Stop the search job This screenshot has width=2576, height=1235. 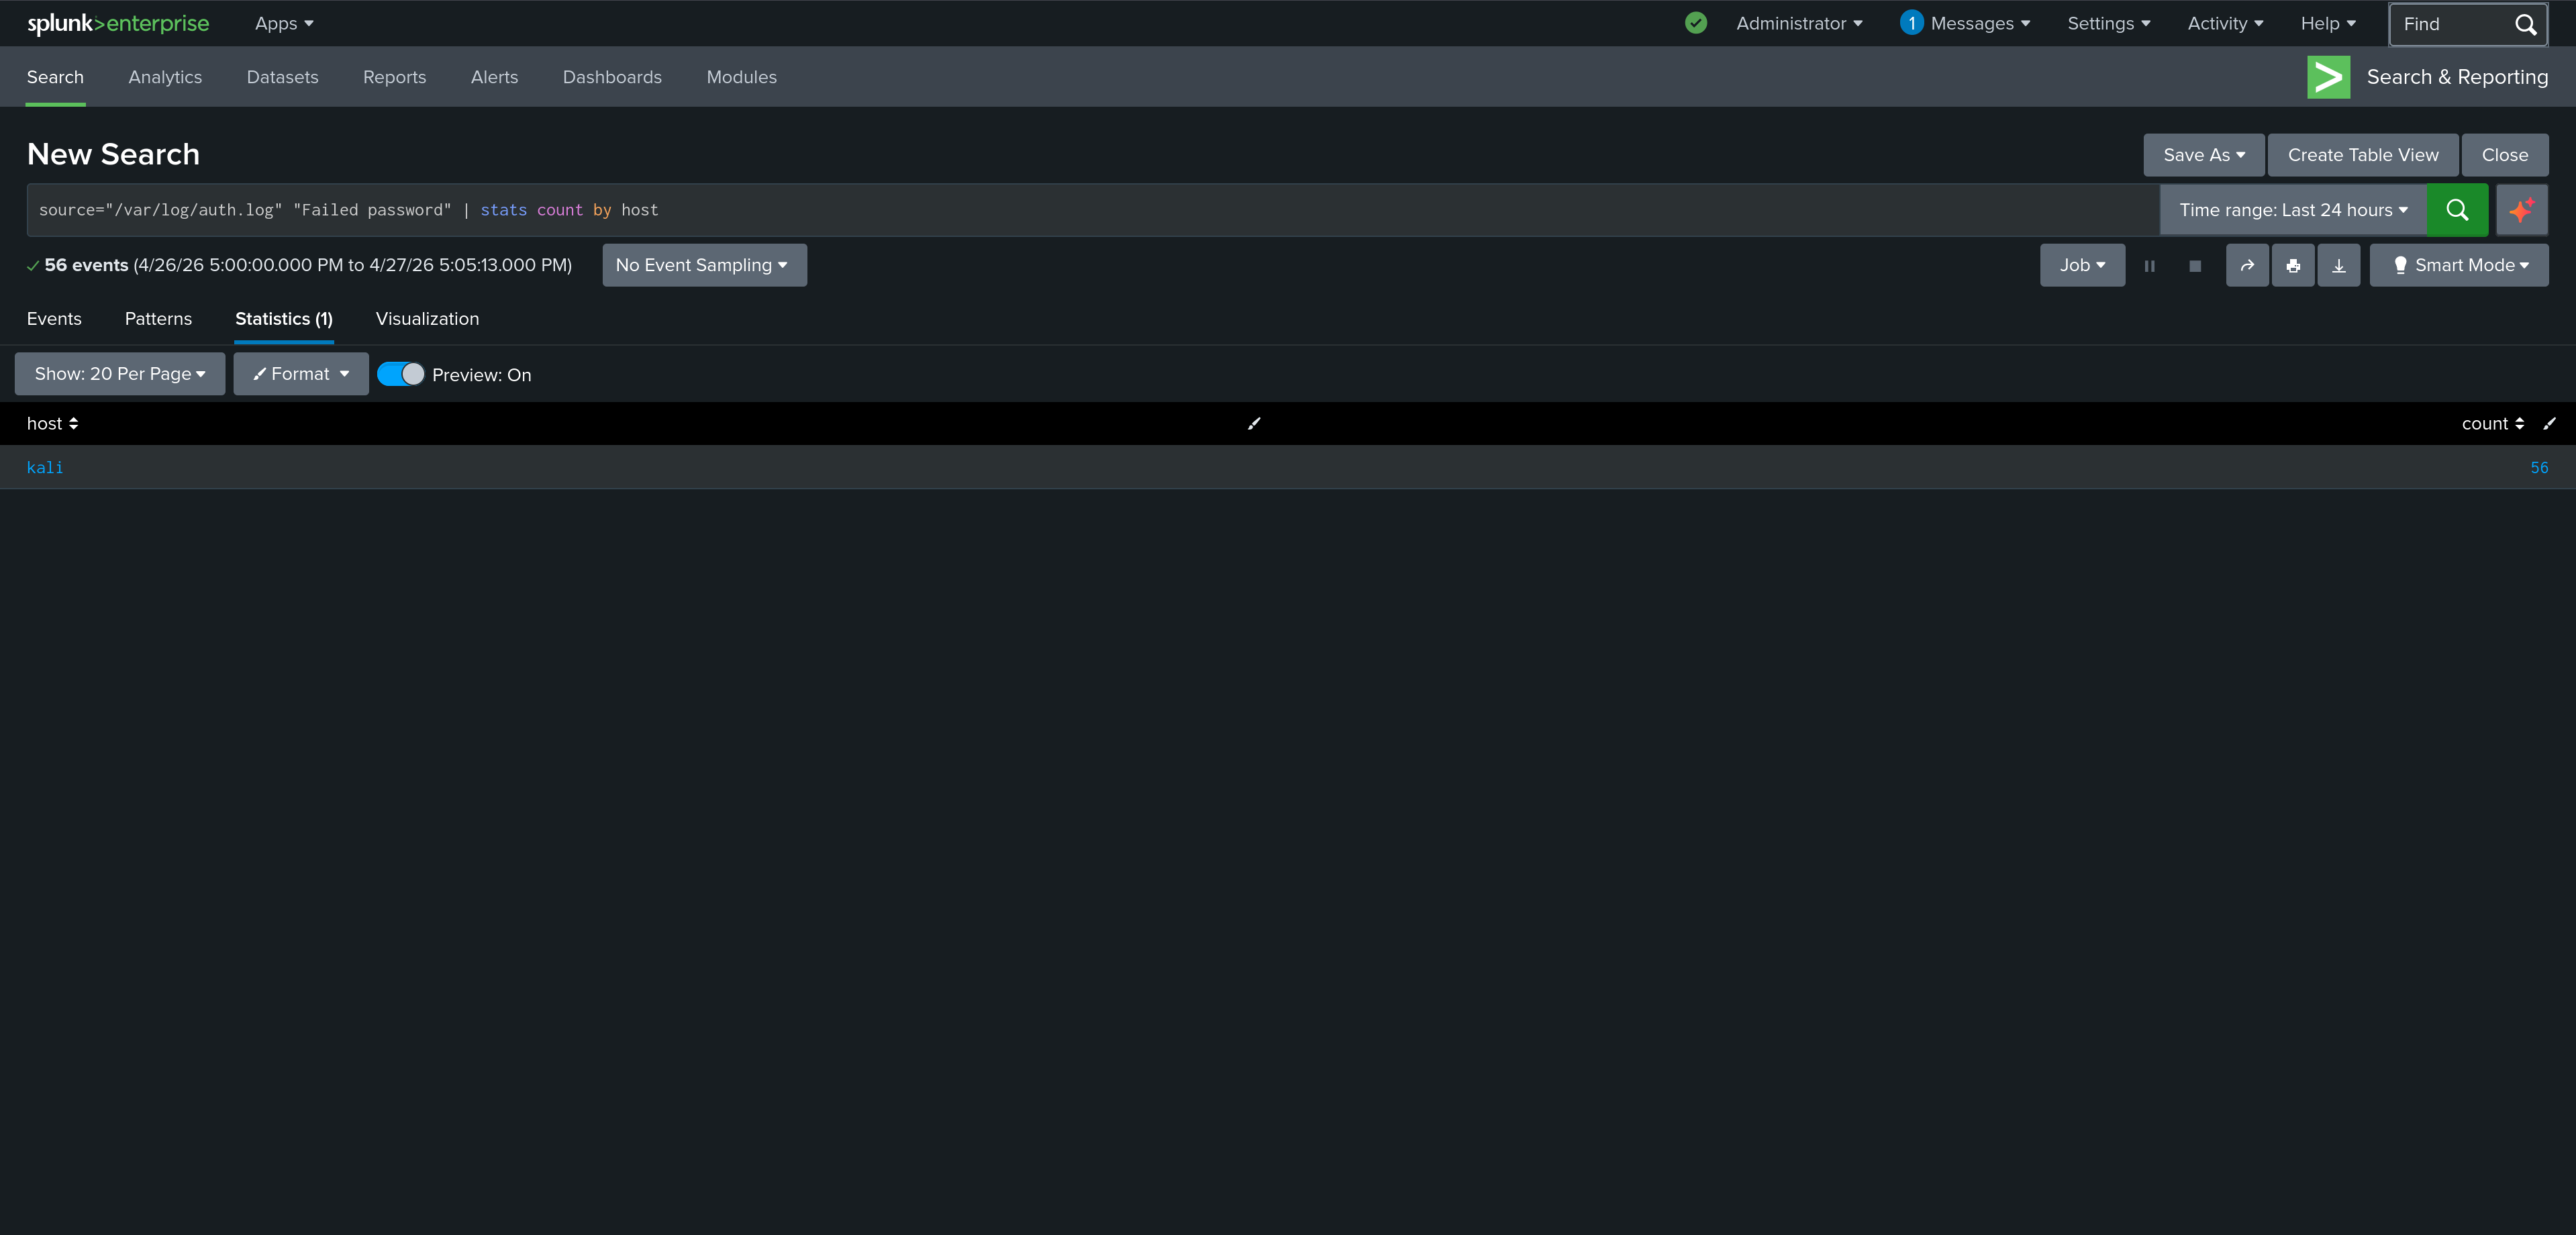coord(2196,265)
